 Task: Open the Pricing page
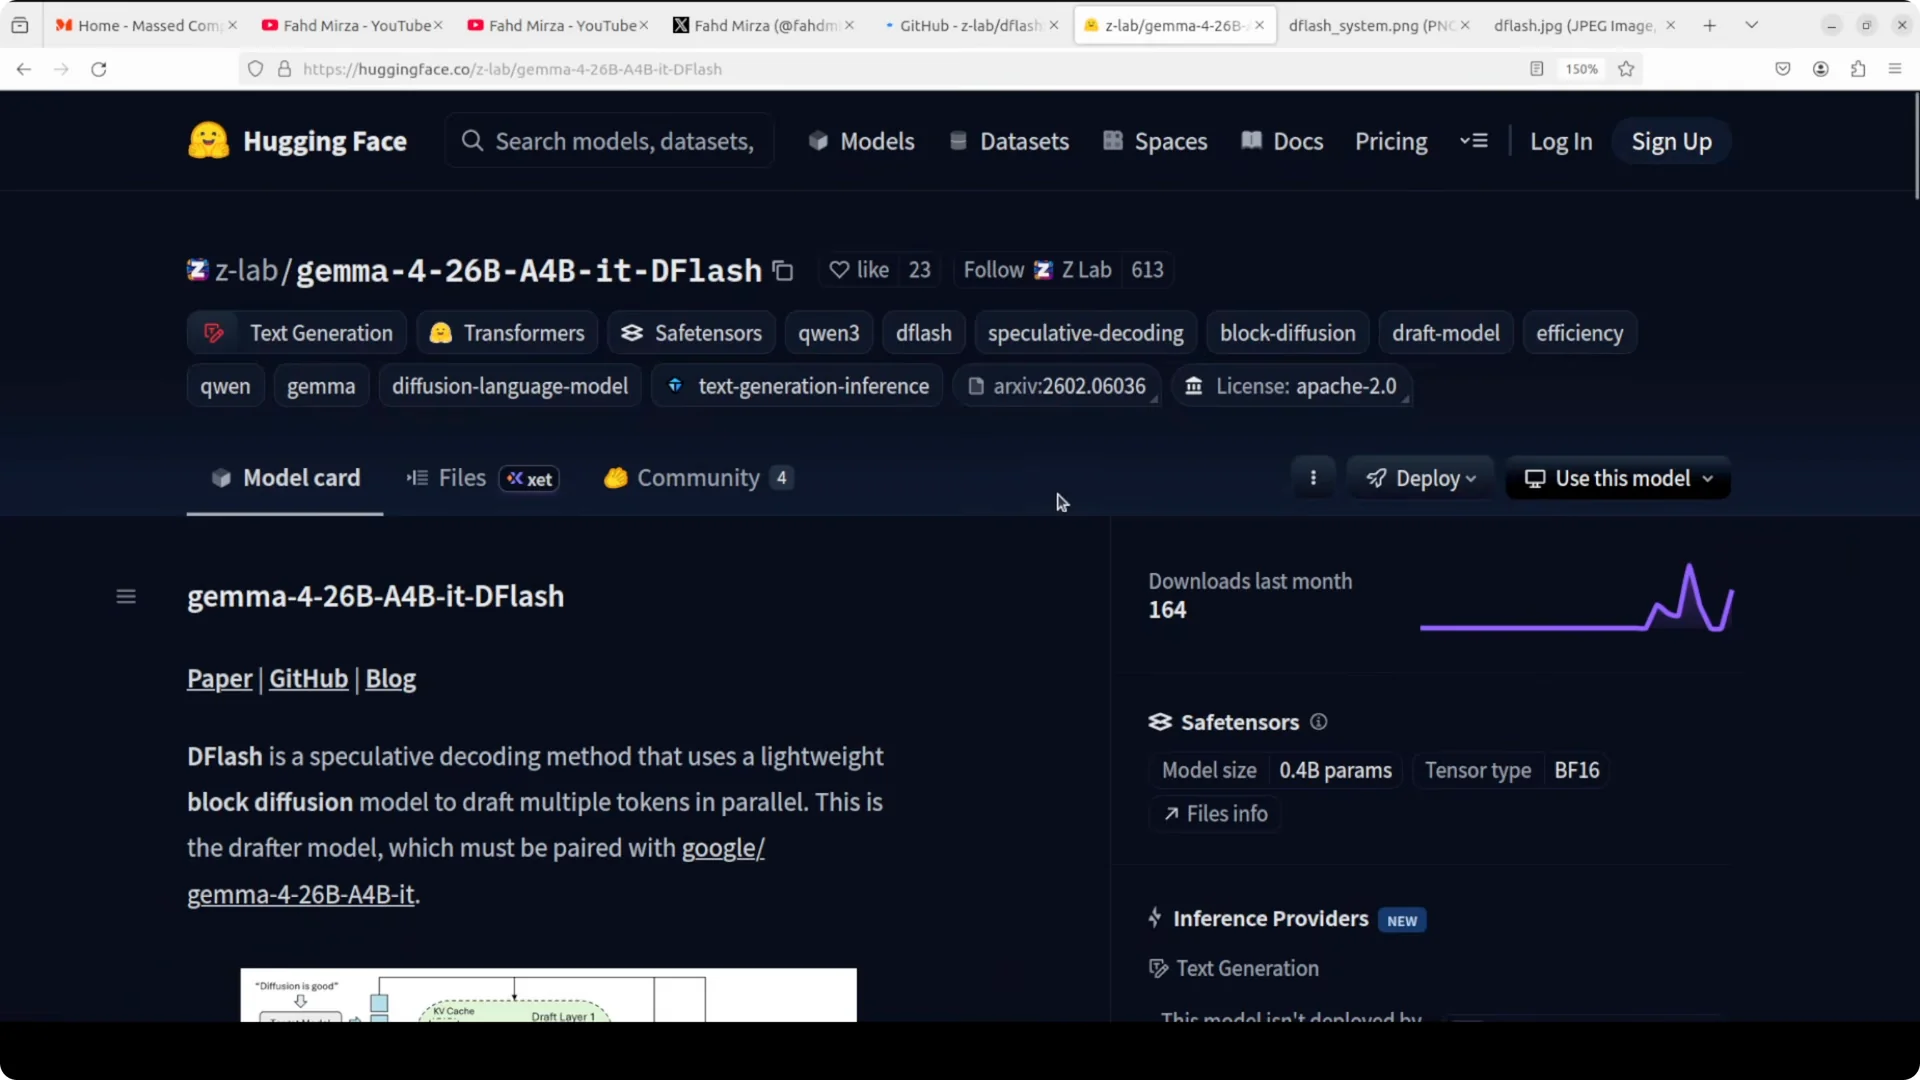1391,141
